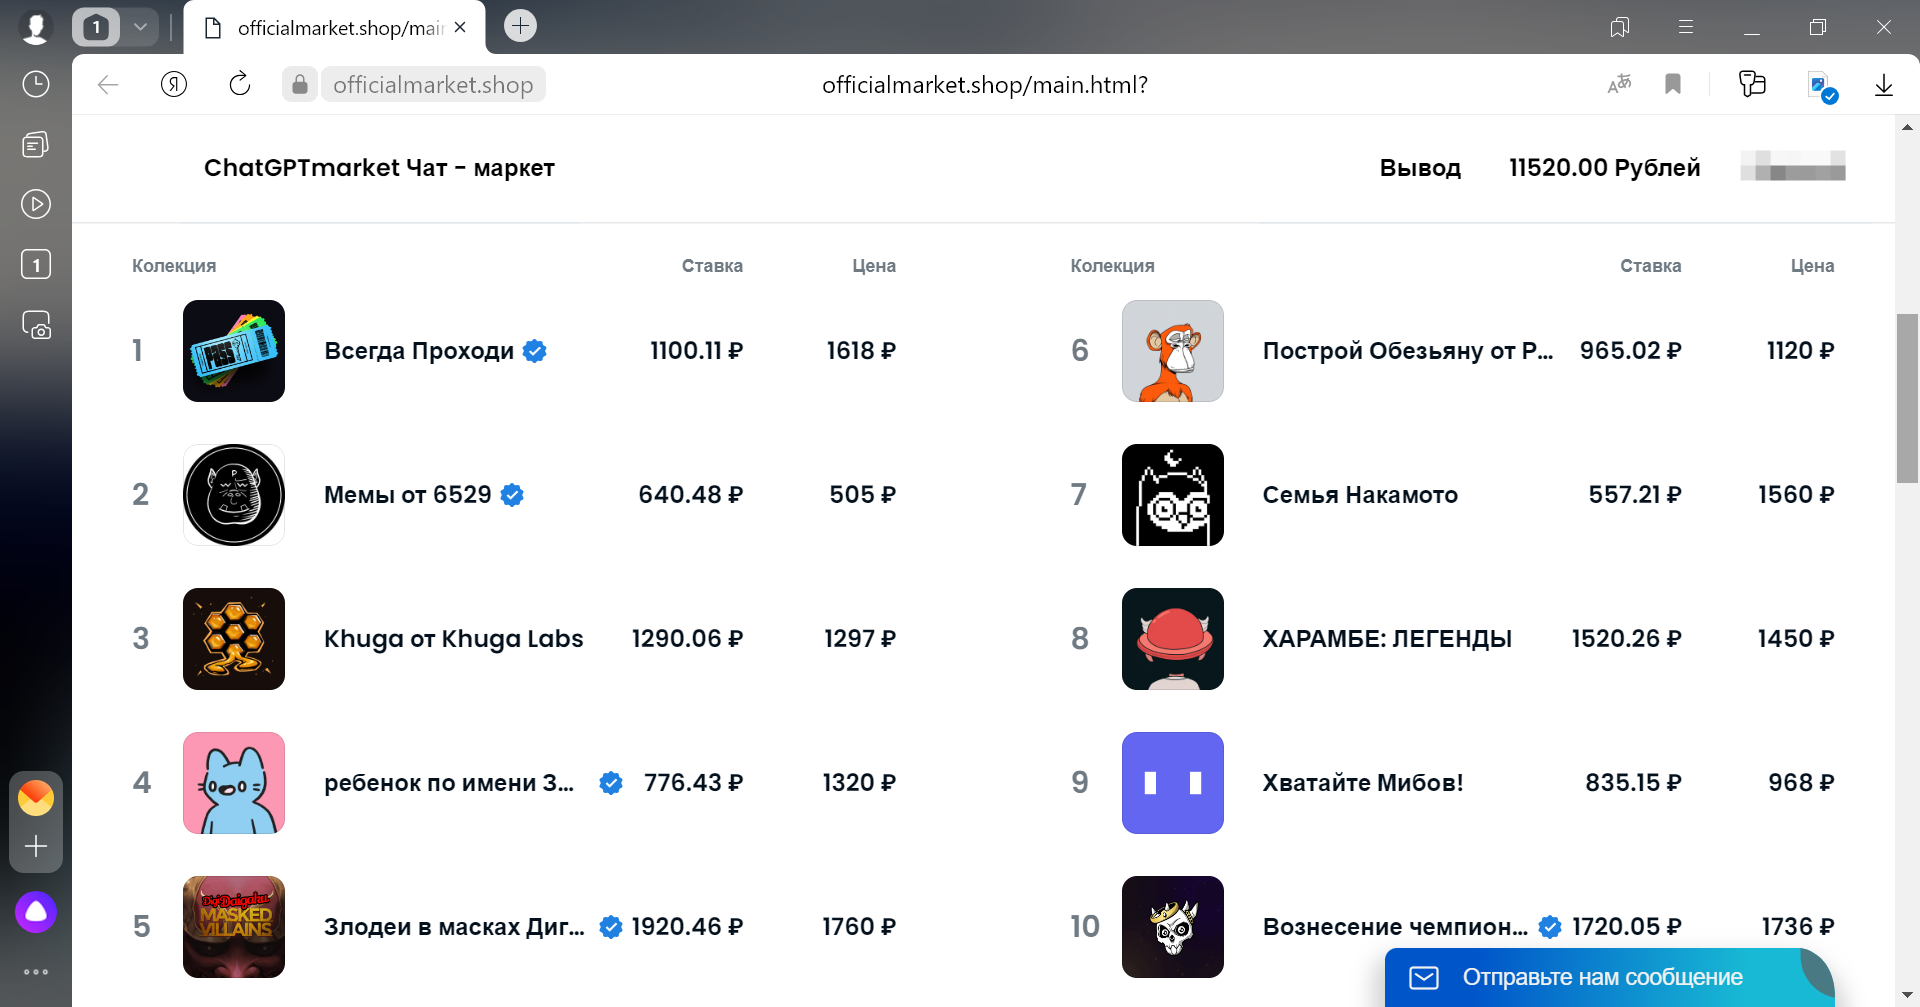Open the Семья Накамото collection
The height and width of the screenshot is (1007, 1920).
point(1360,494)
